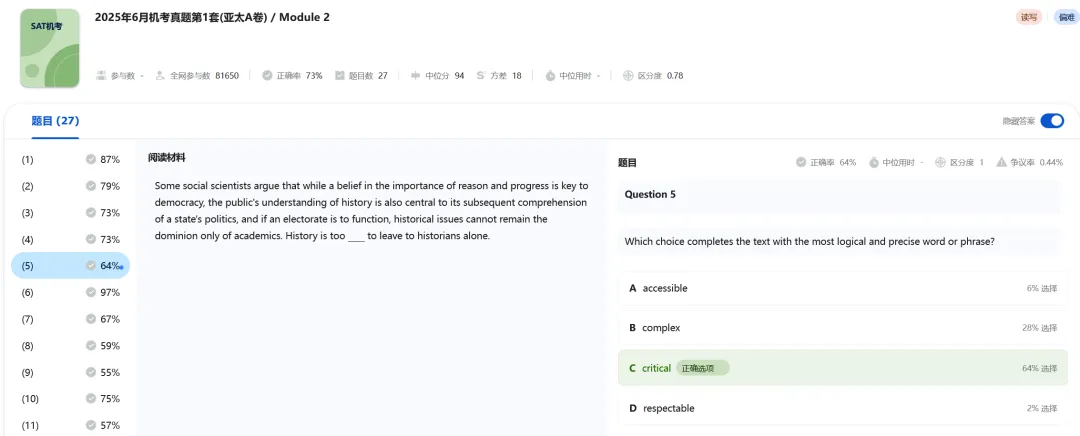Click the 题目数 icon in header
Screen dimensions: 1080x436
[x=340, y=76]
